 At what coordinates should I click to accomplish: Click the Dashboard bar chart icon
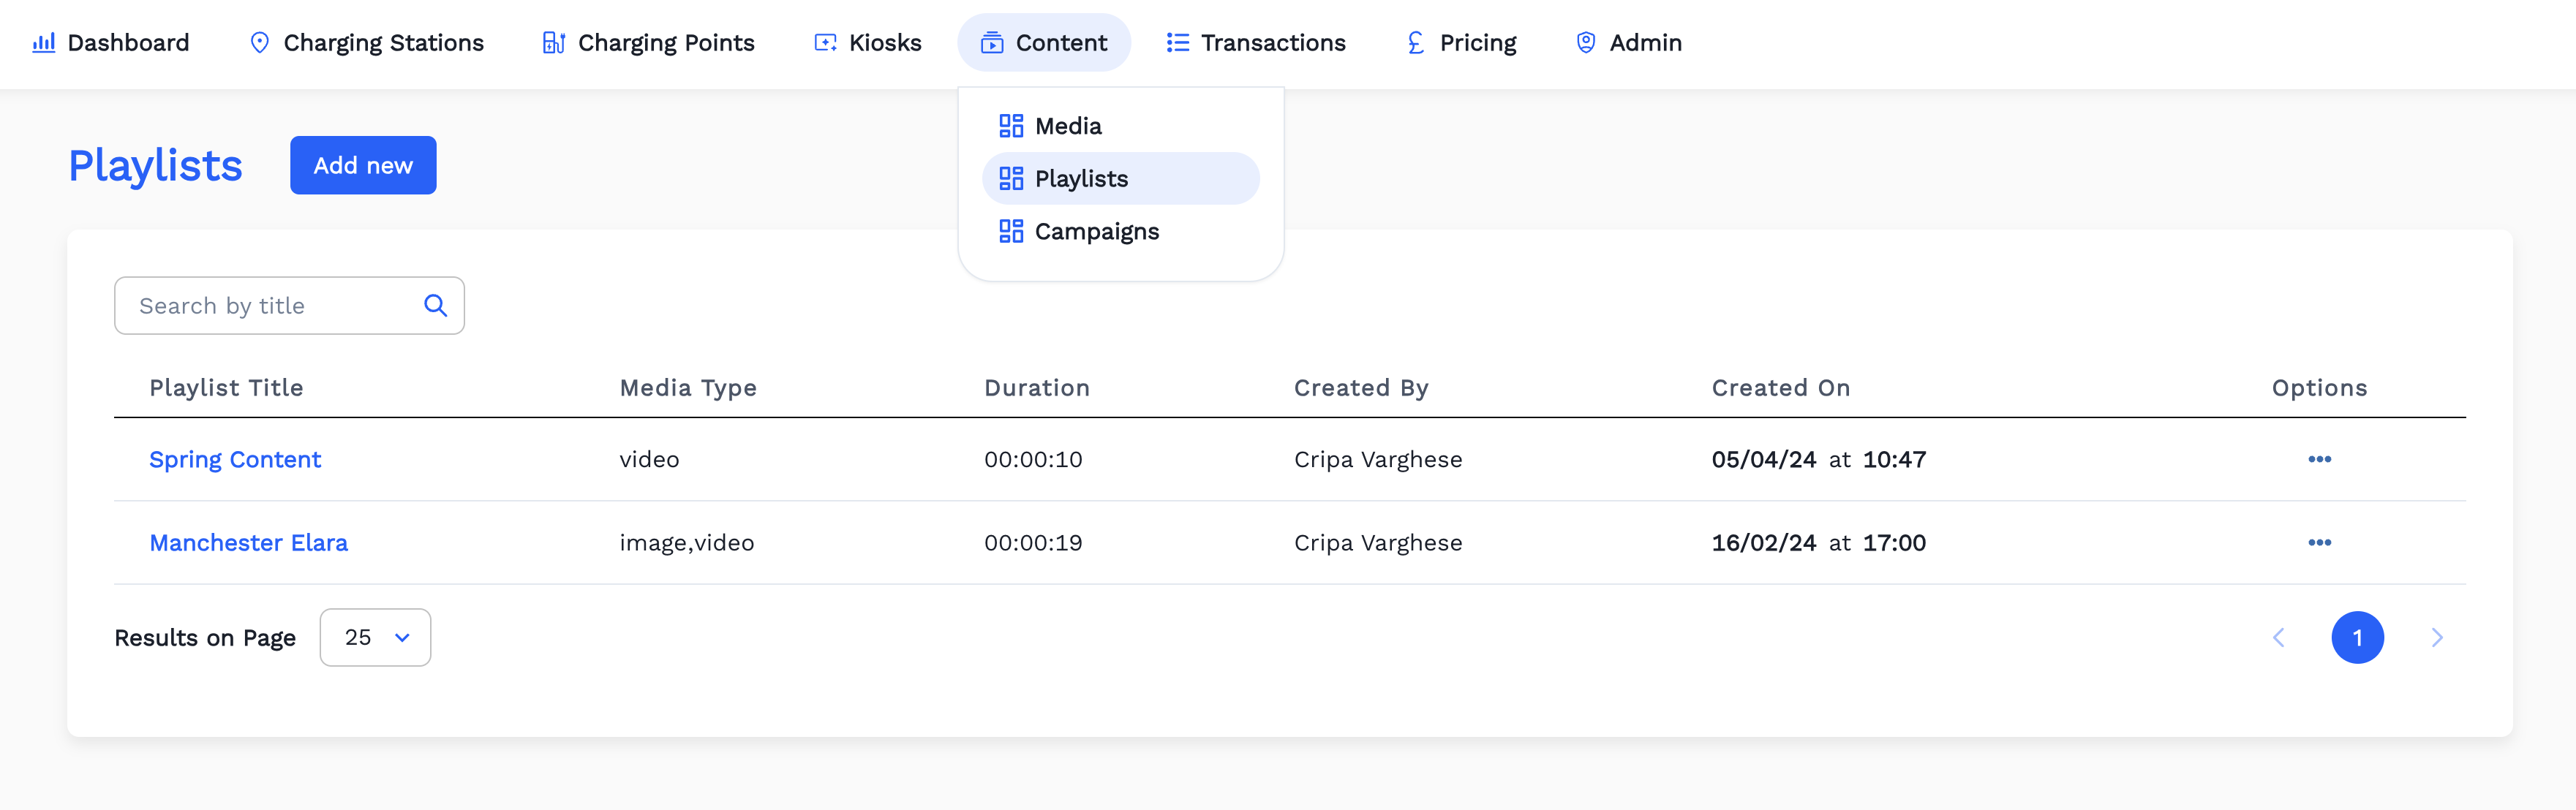tap(43, 43)
